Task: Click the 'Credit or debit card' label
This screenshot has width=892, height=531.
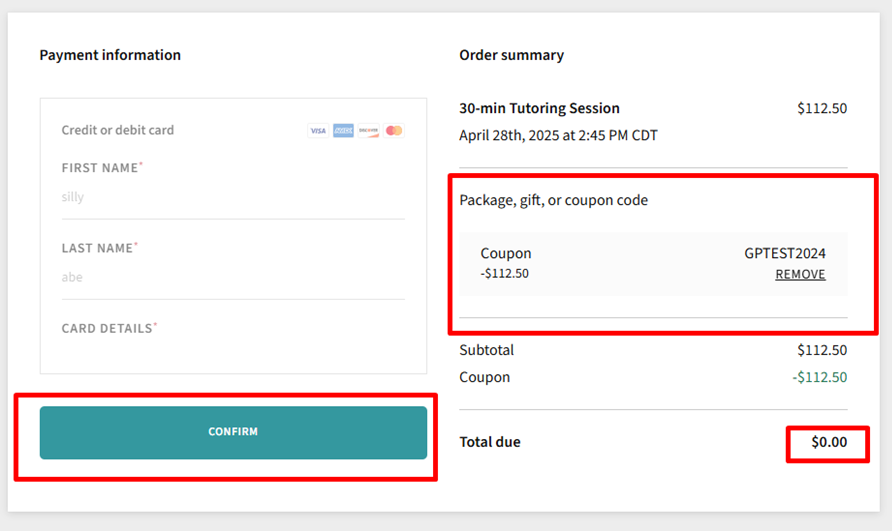Action: tap(118, 130)
